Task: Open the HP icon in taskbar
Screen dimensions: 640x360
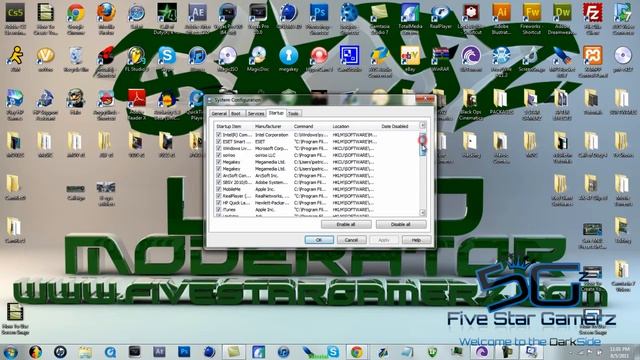Action: [60, 351]
